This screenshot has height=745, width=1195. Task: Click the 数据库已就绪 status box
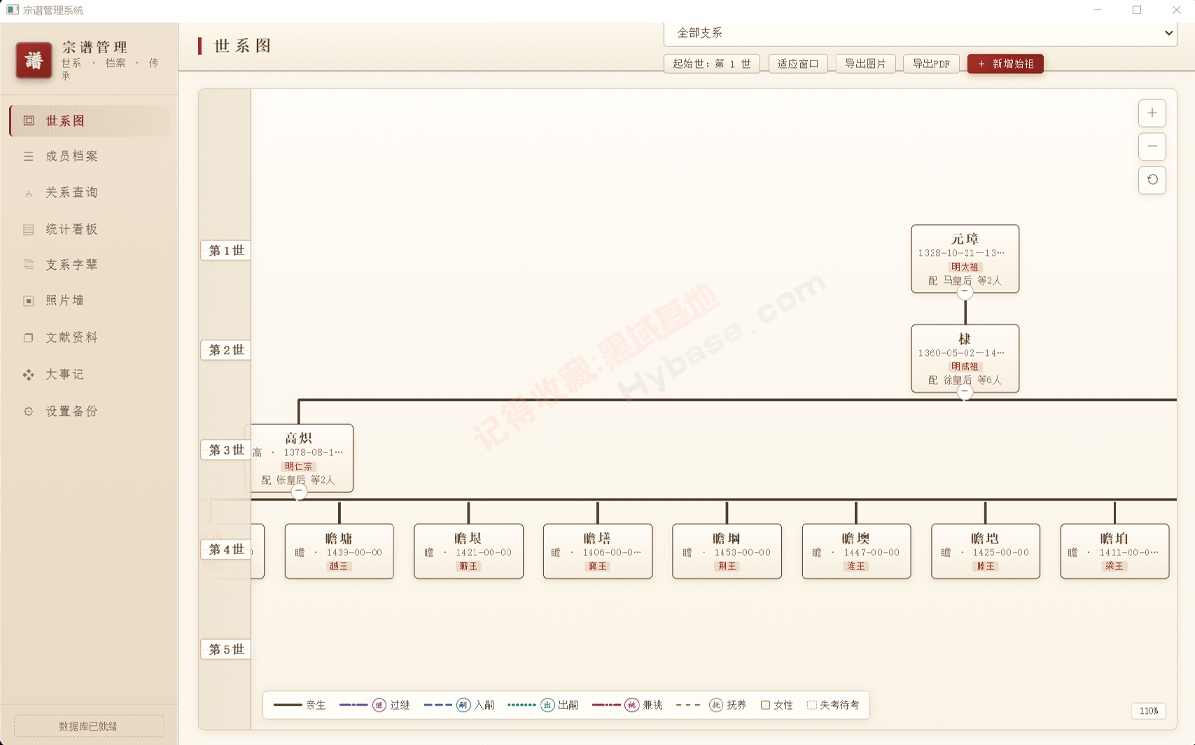88,726
